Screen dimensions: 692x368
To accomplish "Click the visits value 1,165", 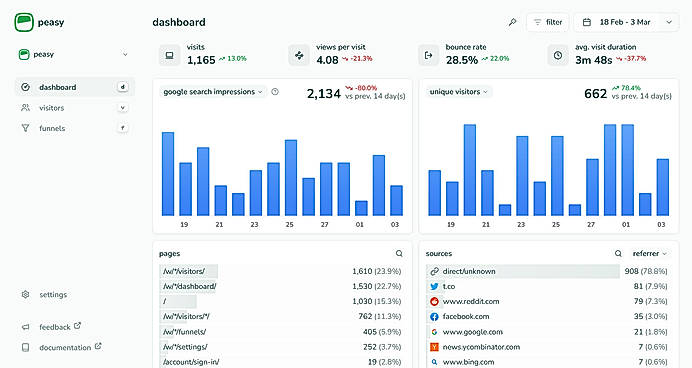I will coord(201,60).
